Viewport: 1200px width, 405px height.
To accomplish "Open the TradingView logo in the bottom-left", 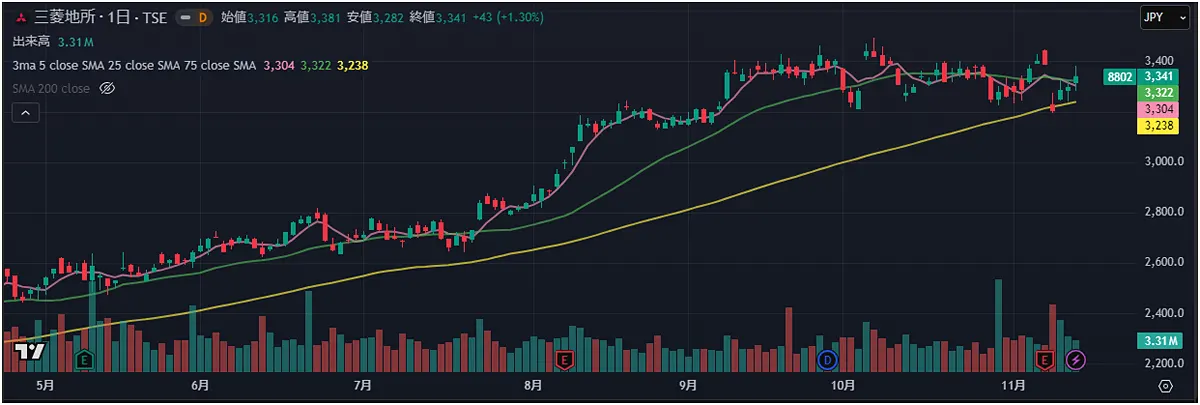I will click(30, 351).
